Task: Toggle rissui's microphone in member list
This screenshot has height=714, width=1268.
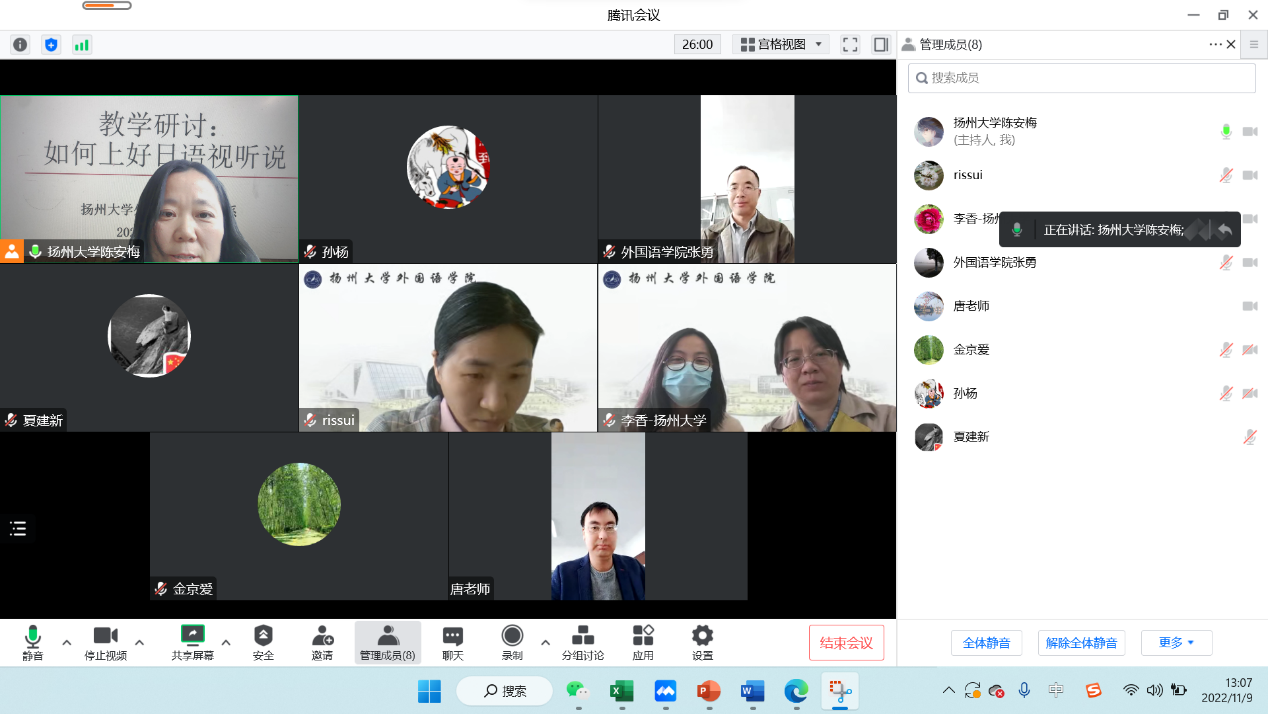Action: [1225, 175]
